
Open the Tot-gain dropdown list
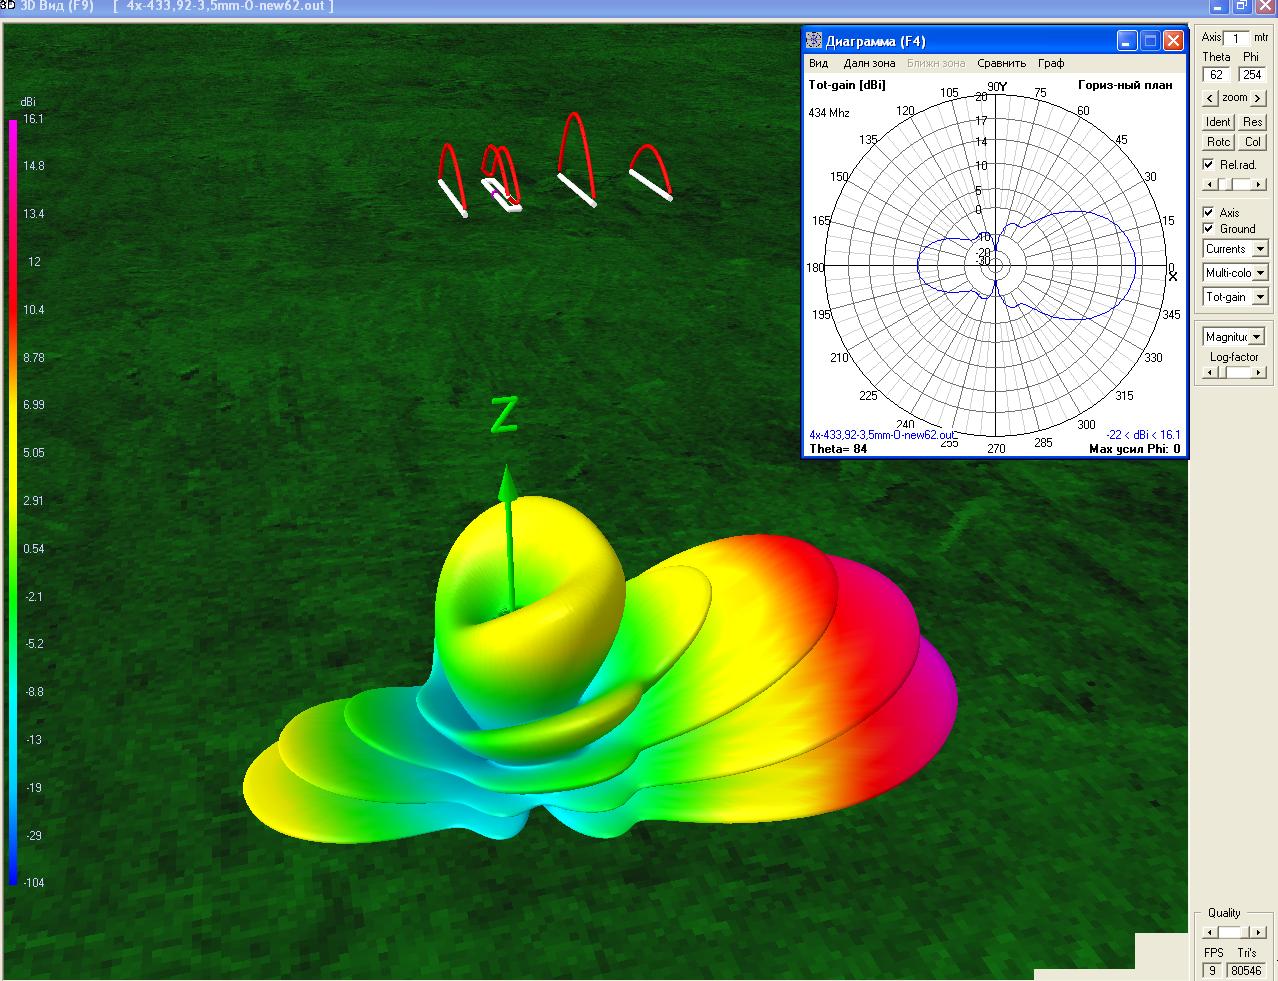tap(1259, 297)
